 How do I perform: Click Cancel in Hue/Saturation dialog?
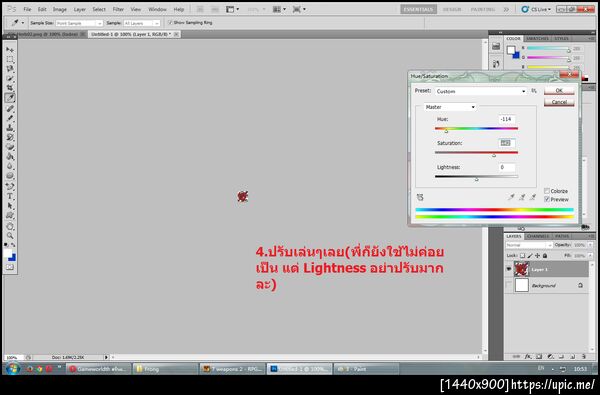559,102
